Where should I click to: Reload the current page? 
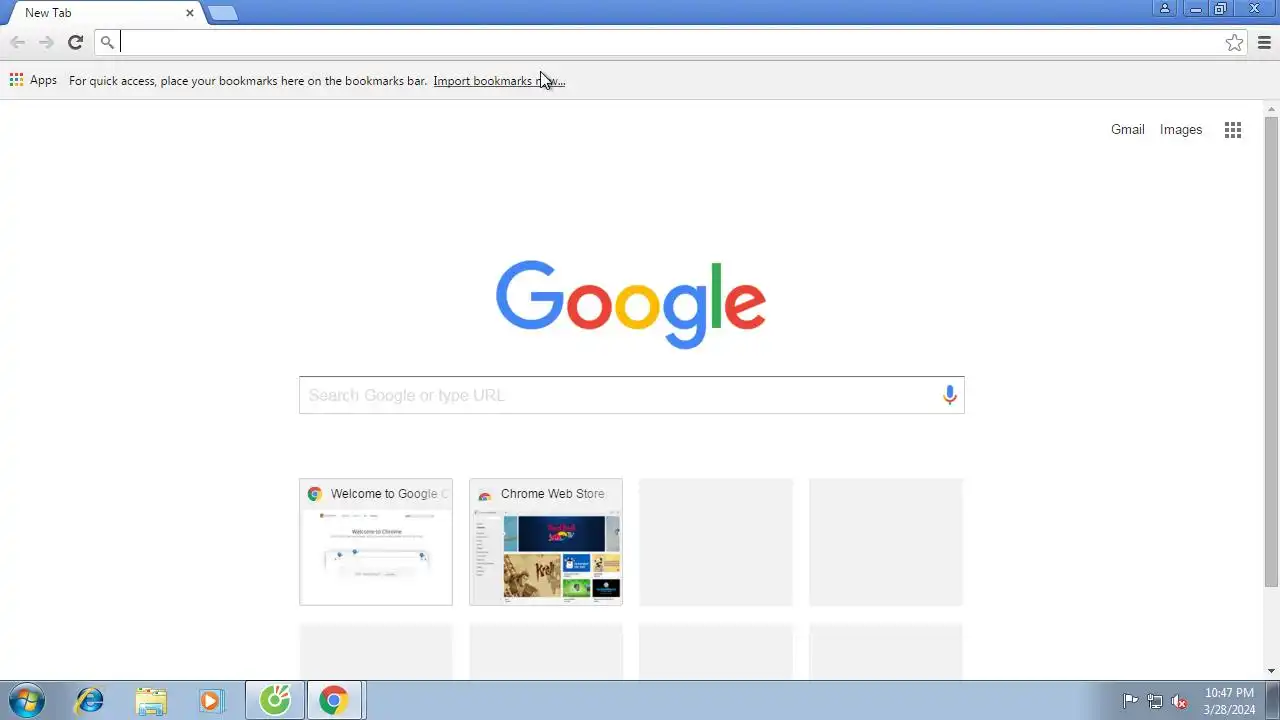click(x=75, y=42)
